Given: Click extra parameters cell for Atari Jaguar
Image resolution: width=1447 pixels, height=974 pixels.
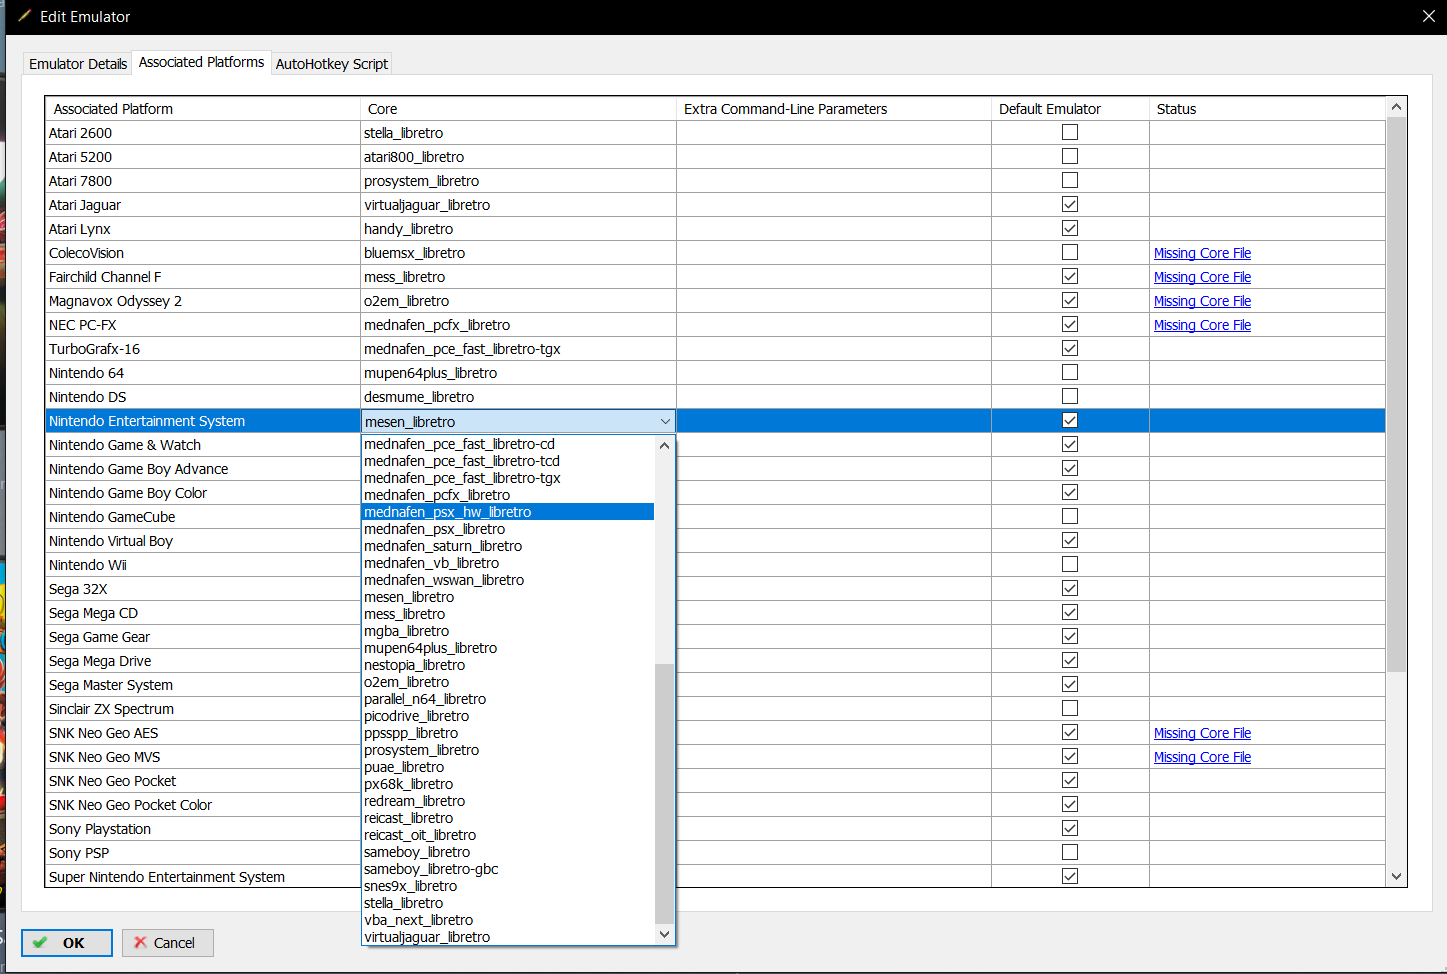Looking at the screenshot, I should click(x=834, y=205).
